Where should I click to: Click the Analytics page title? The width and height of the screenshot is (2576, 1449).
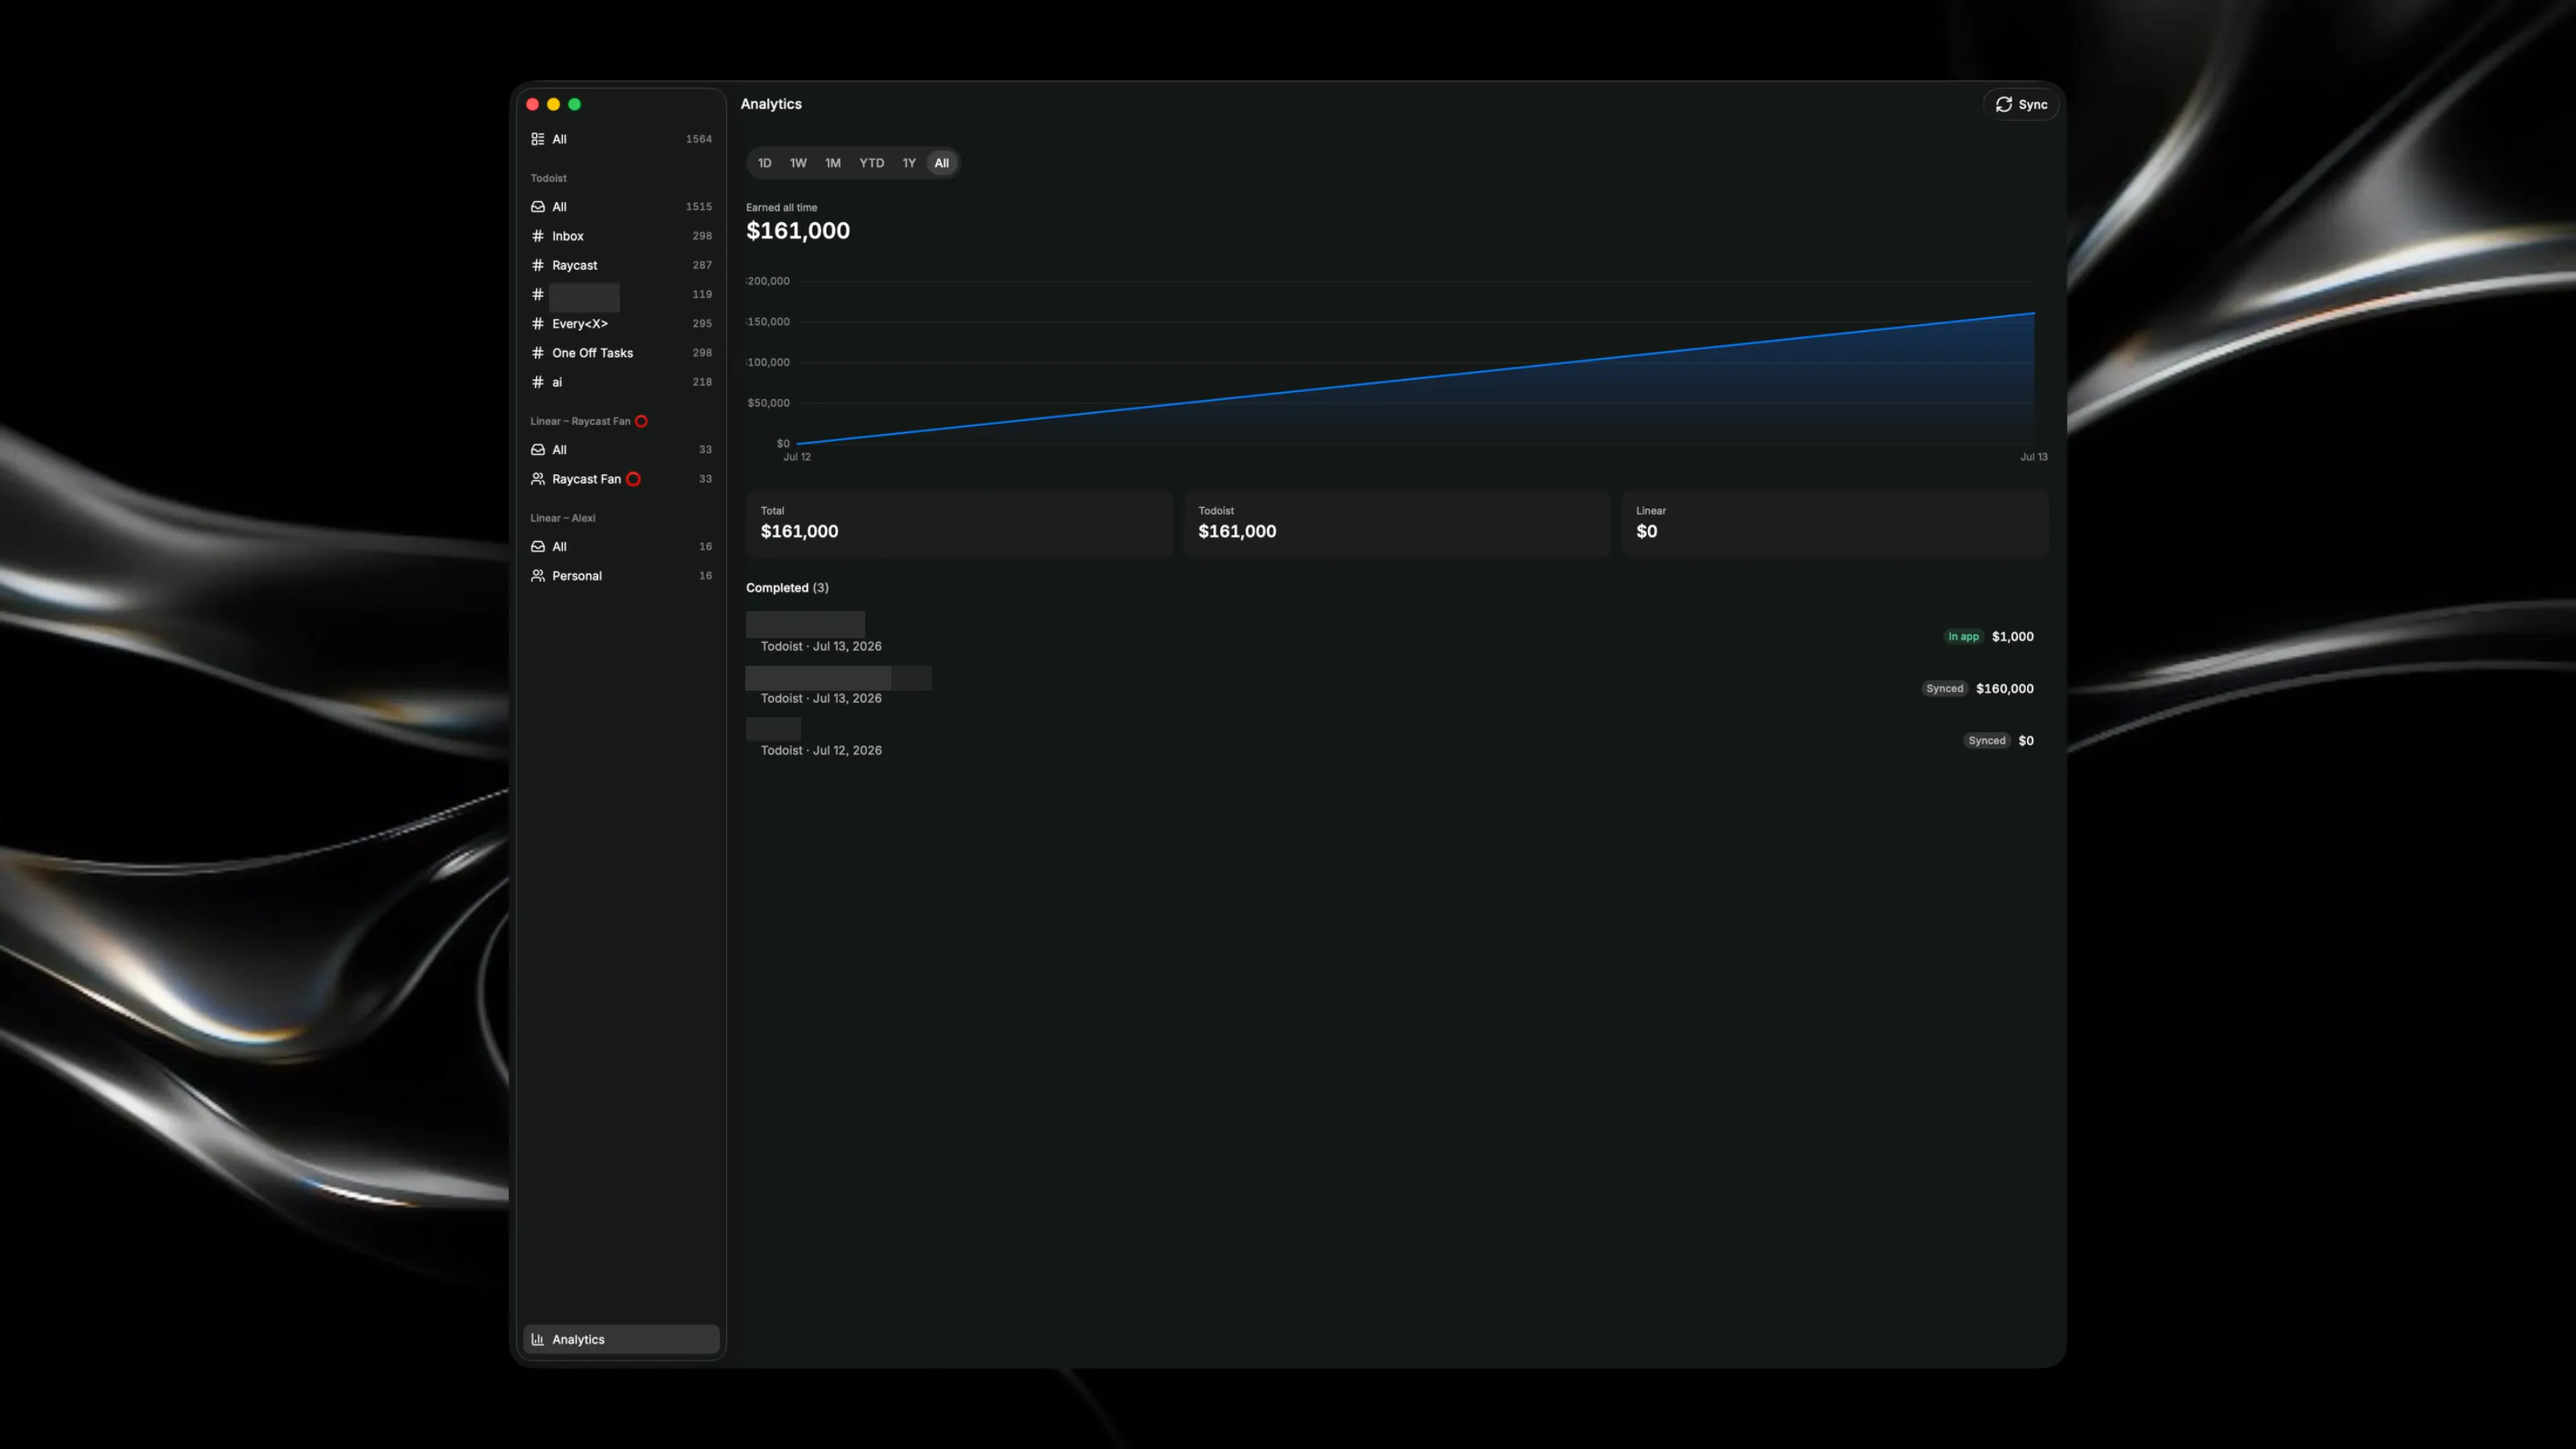pos(771,104)
